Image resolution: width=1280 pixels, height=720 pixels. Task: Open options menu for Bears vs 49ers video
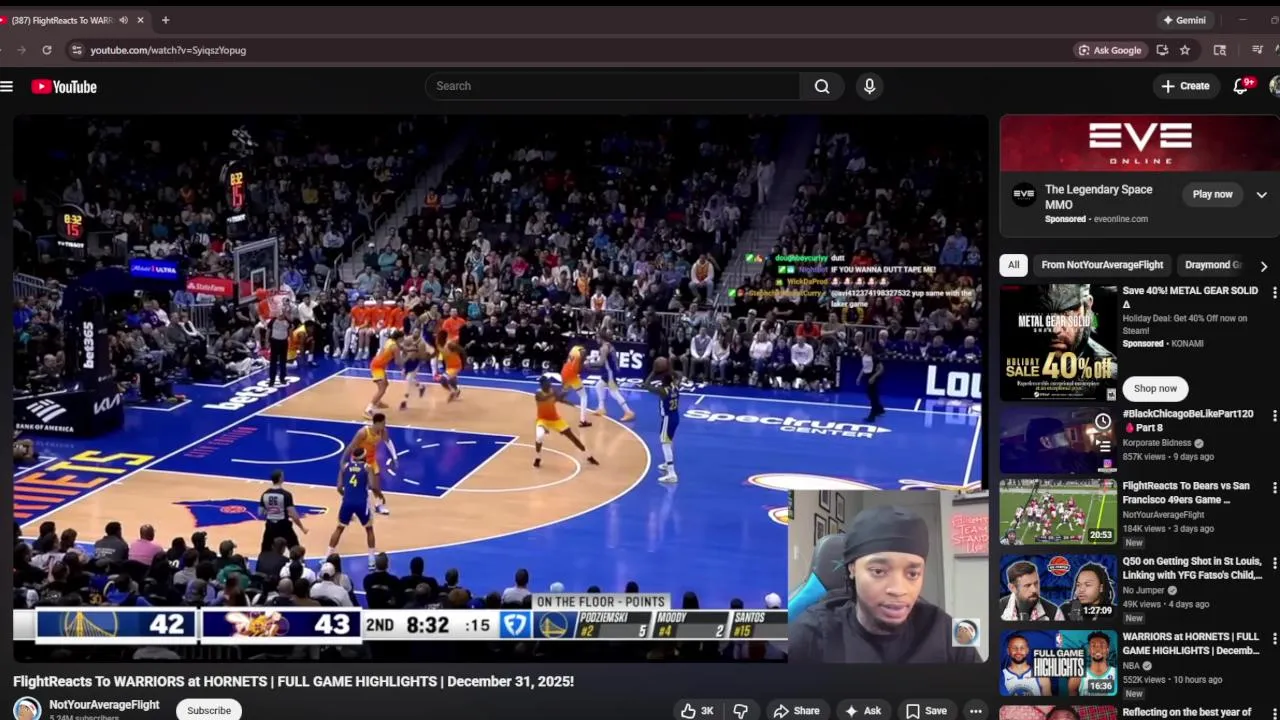pos(1274,487)
